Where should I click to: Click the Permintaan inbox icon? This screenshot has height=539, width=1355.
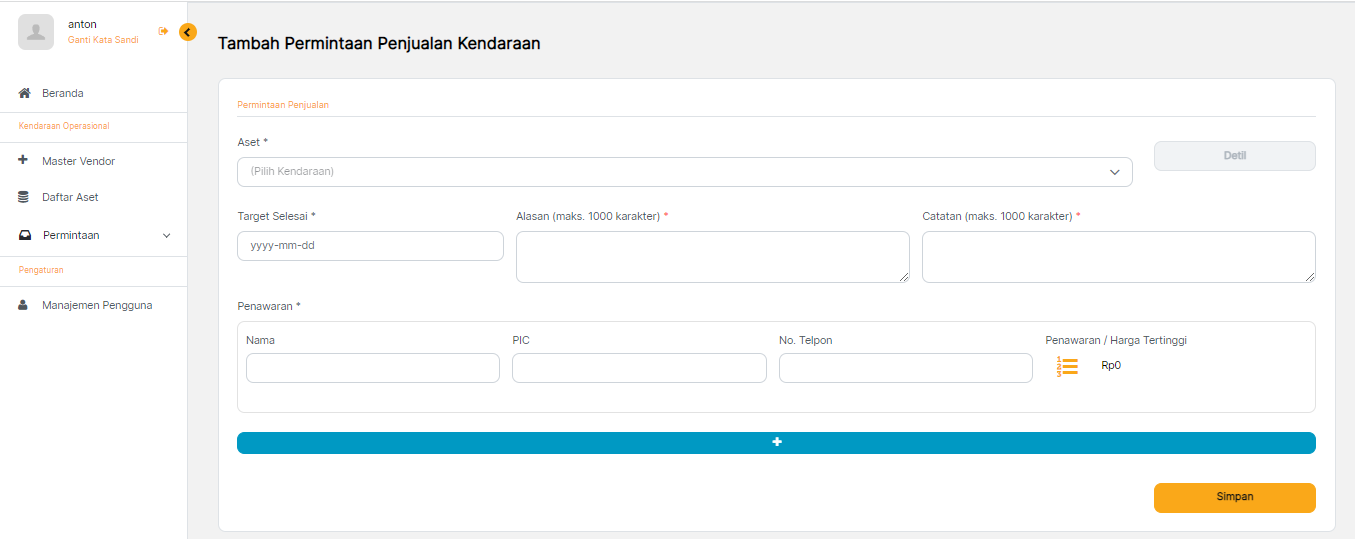click(x=25, y=235)
